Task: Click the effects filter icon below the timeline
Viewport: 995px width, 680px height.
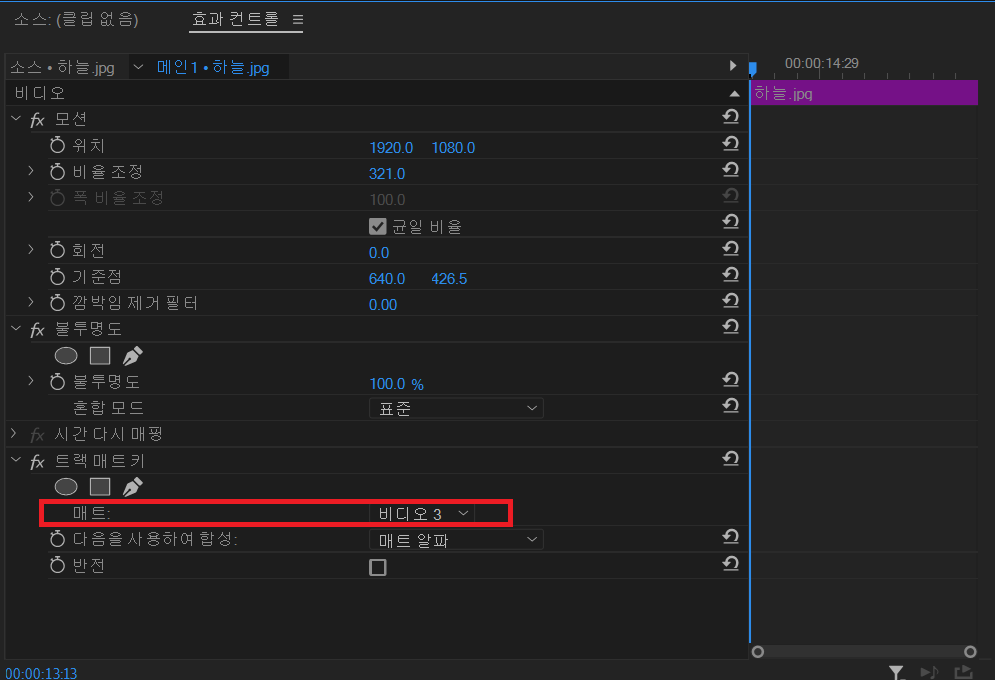Action: tap(897, 671)
